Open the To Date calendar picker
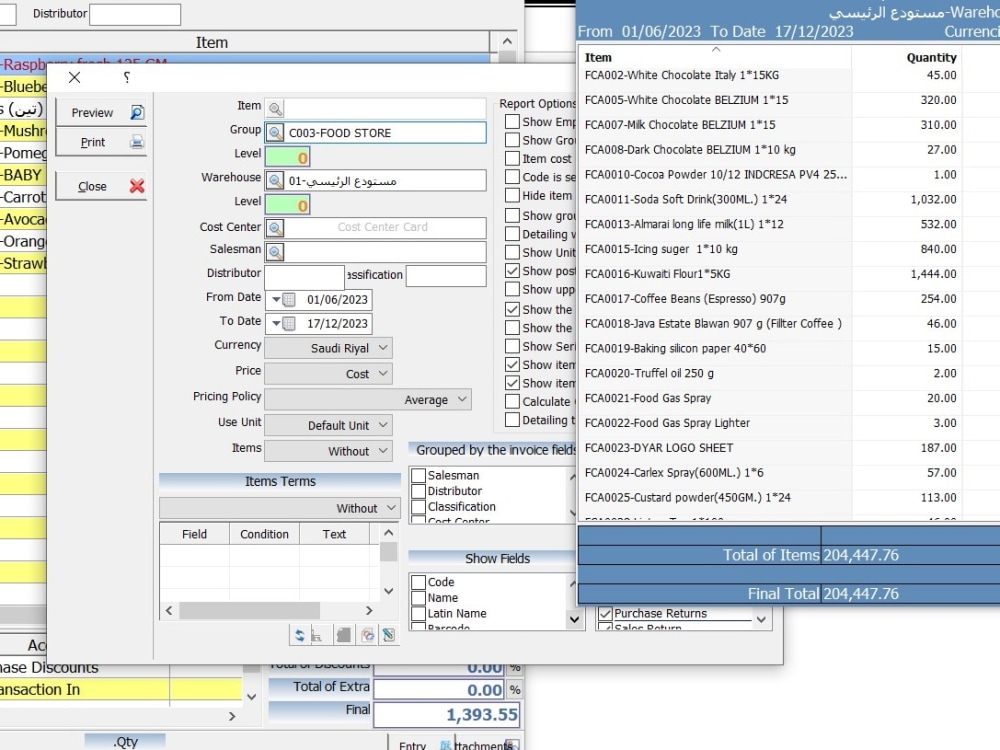The image size is (1000, 750). click(x=289, y=323)
